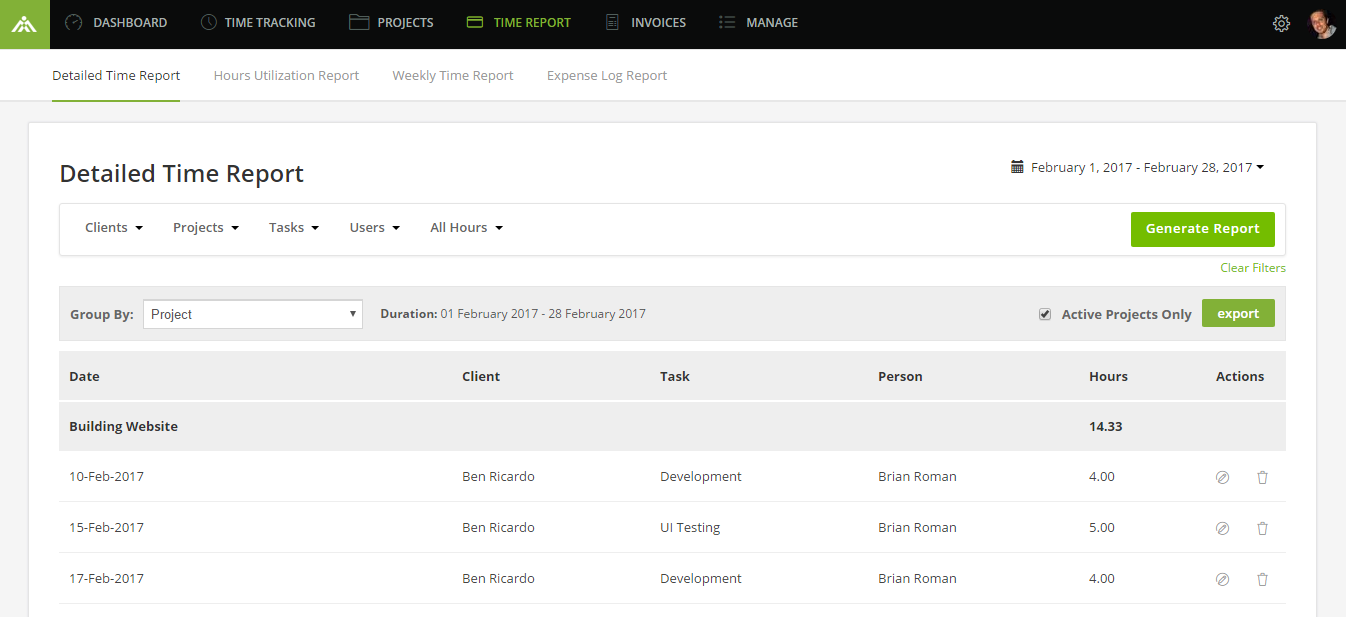Open the Projects filter dropdown
The width and height of the screenshot is (1346, 617).
pos(206,227)
